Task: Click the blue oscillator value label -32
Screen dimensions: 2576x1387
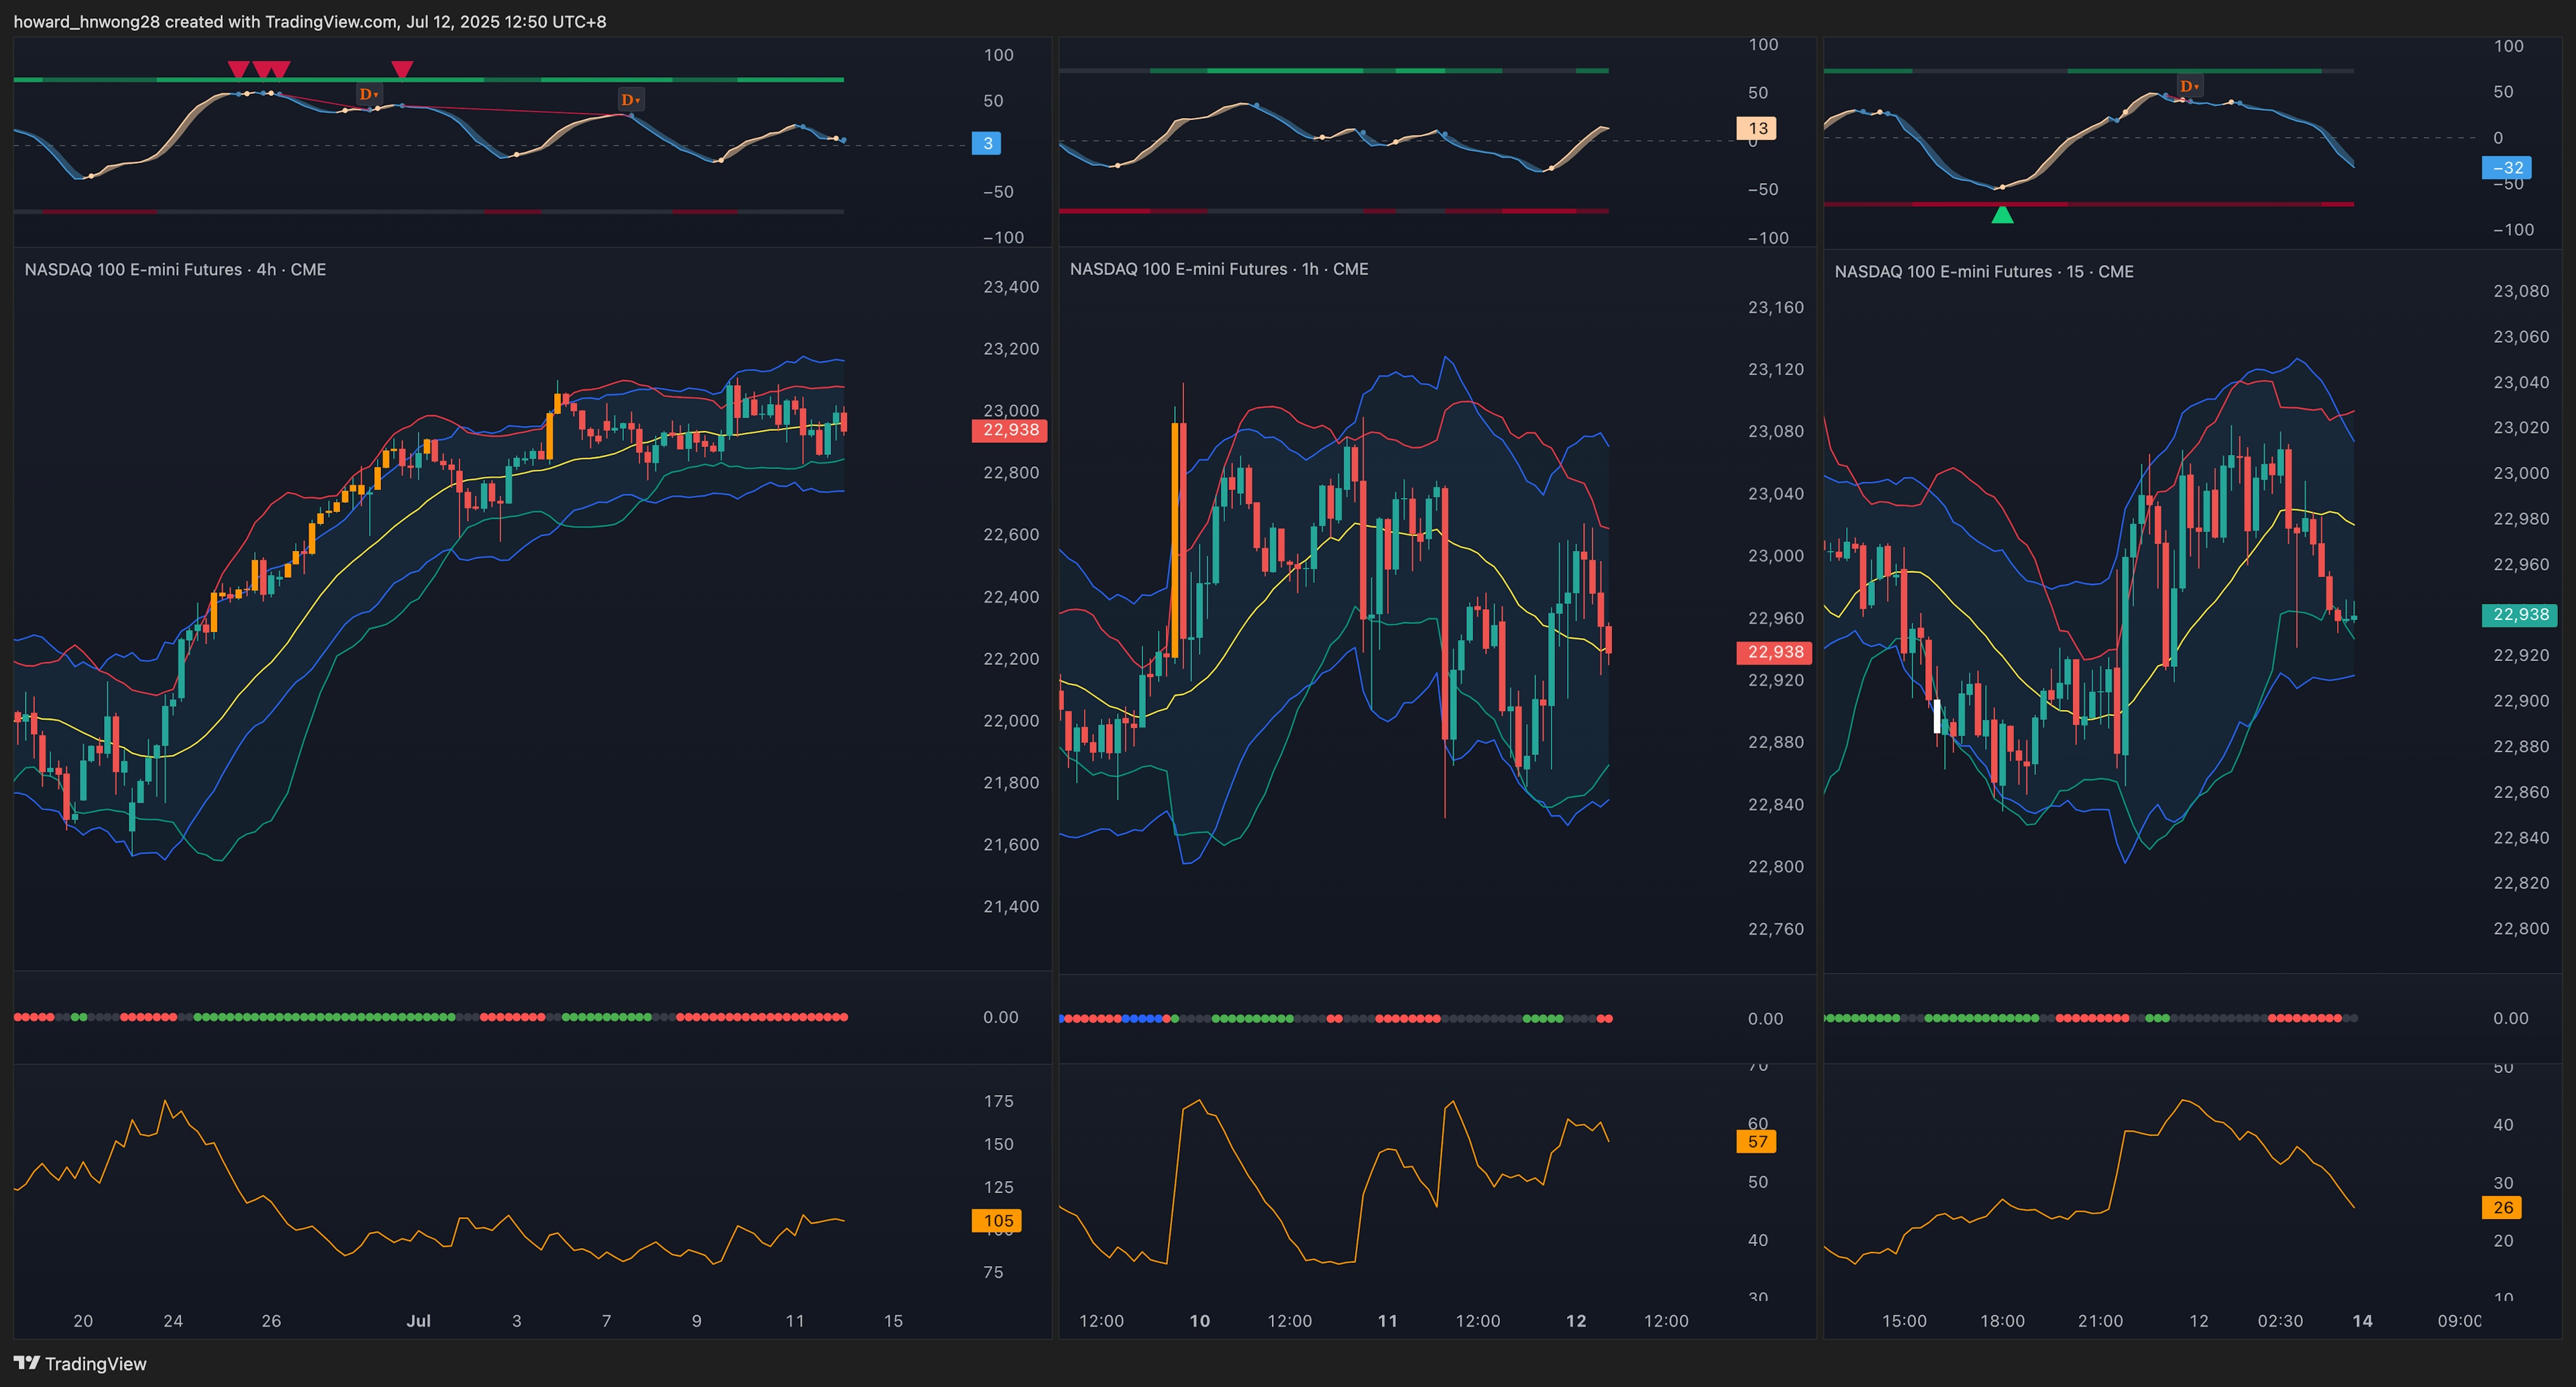Action: tap(2507, 167)
